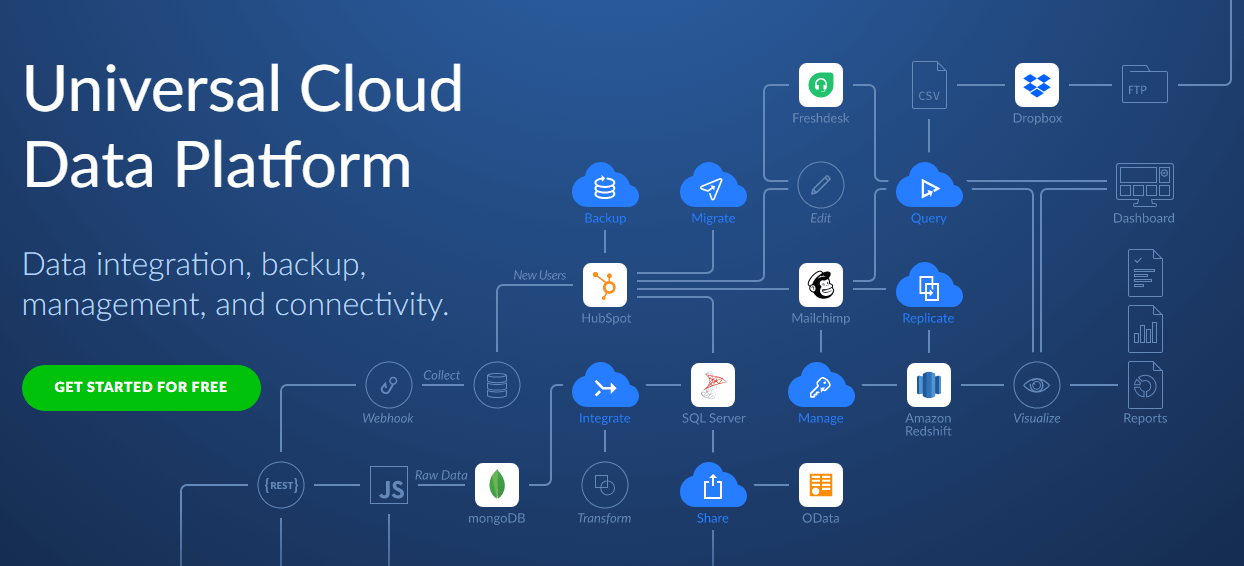
Task: Select the Dashboard monitor icon
Action: [1145, 185]
